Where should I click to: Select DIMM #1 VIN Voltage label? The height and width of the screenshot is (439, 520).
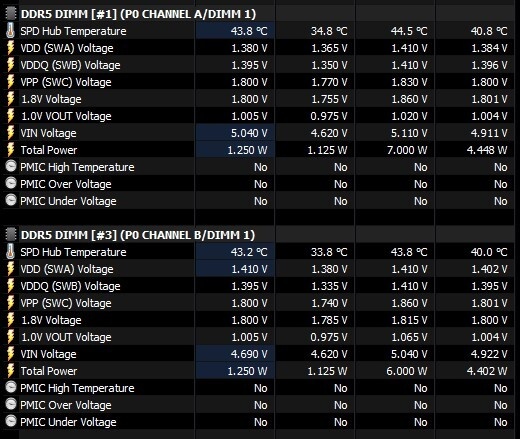click(48, 133)
